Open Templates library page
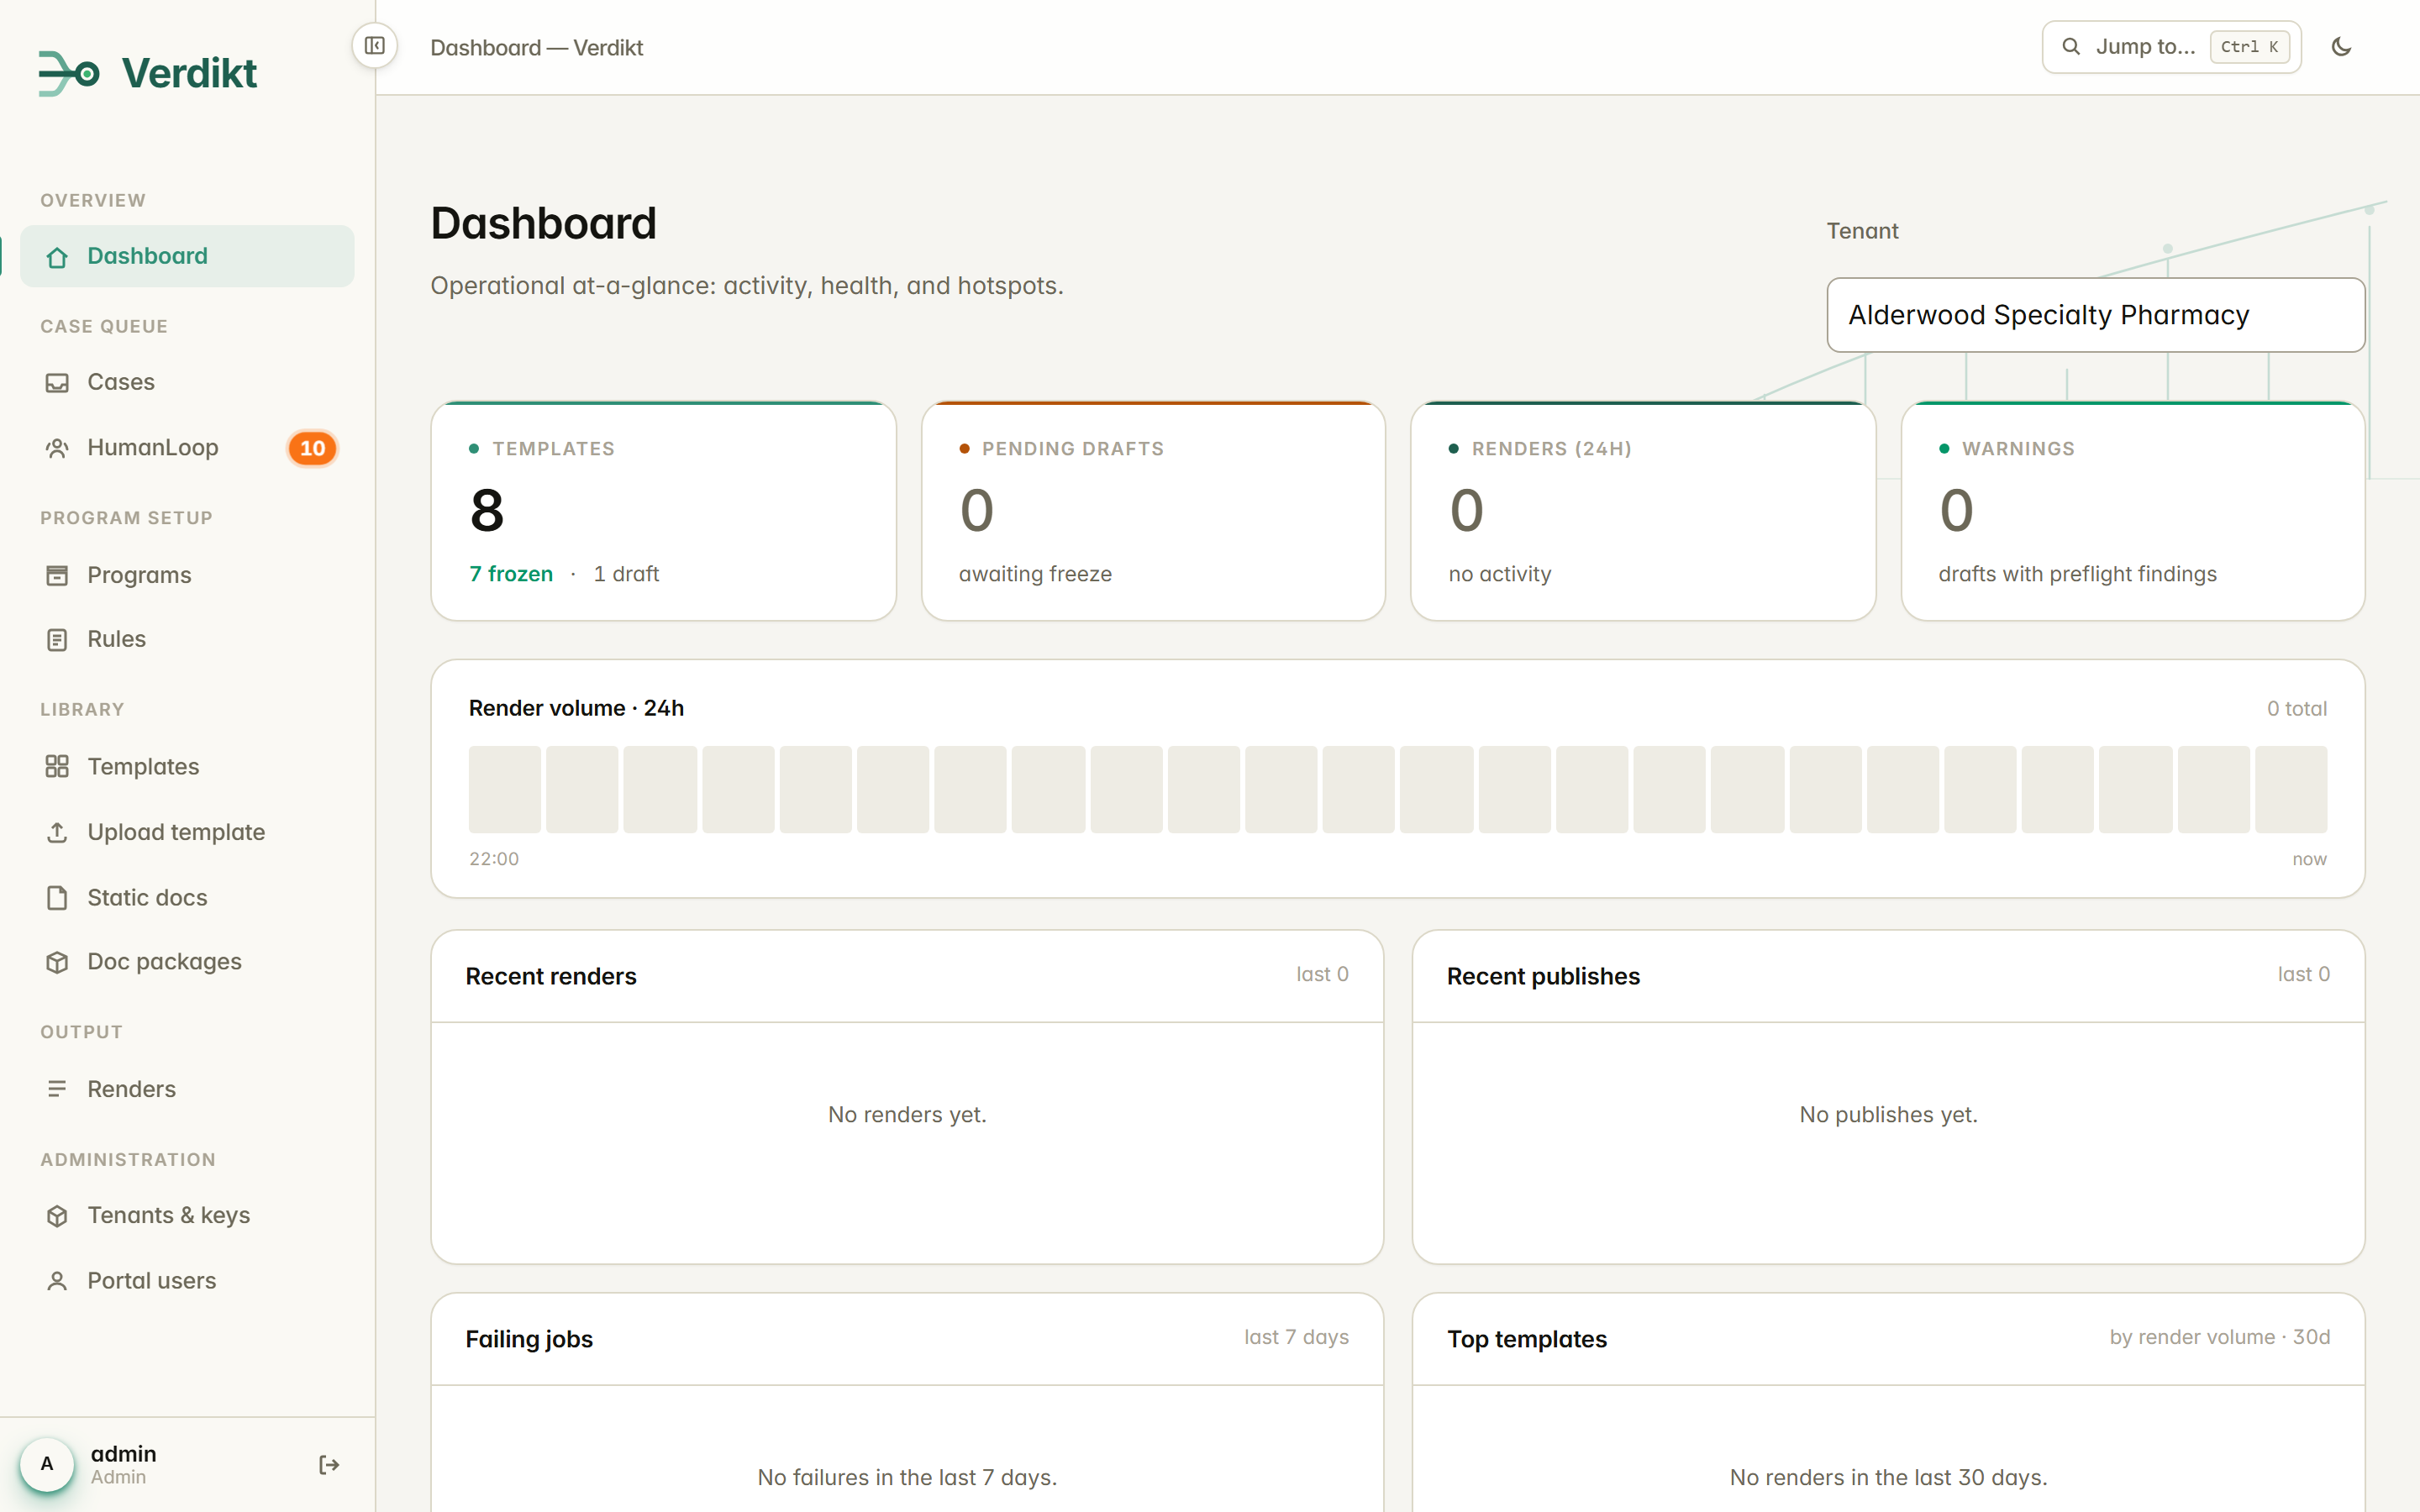 pyautogui.click(x=187, y=767)
